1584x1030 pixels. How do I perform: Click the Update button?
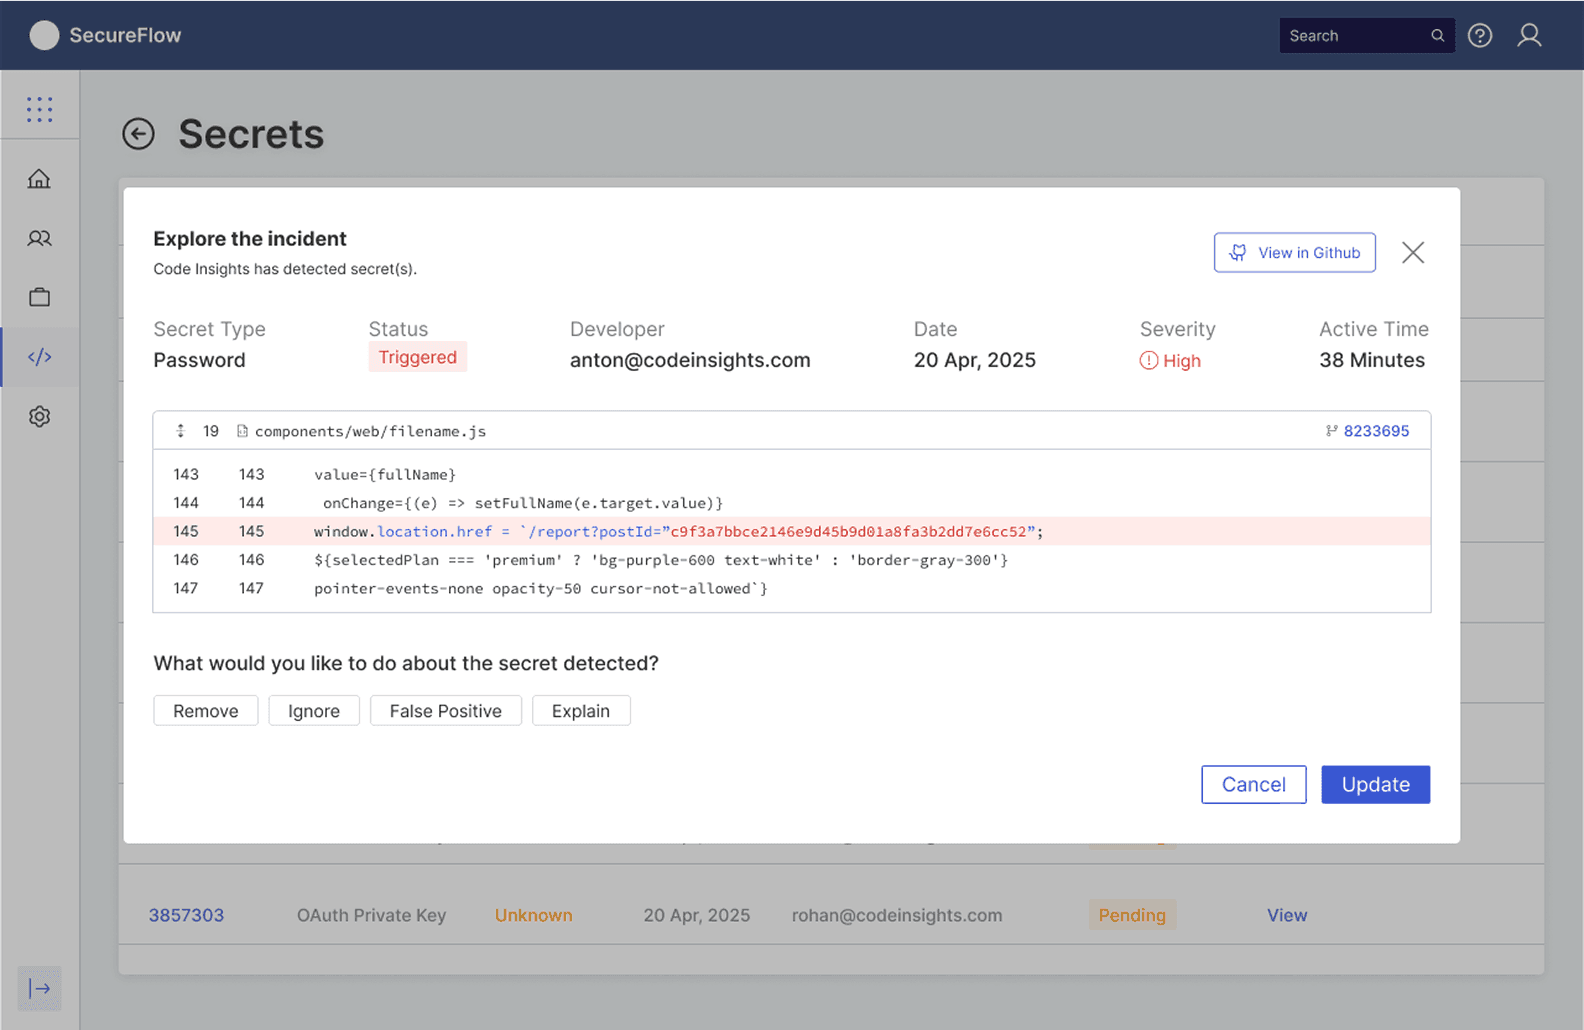(x=1375, y=785)
